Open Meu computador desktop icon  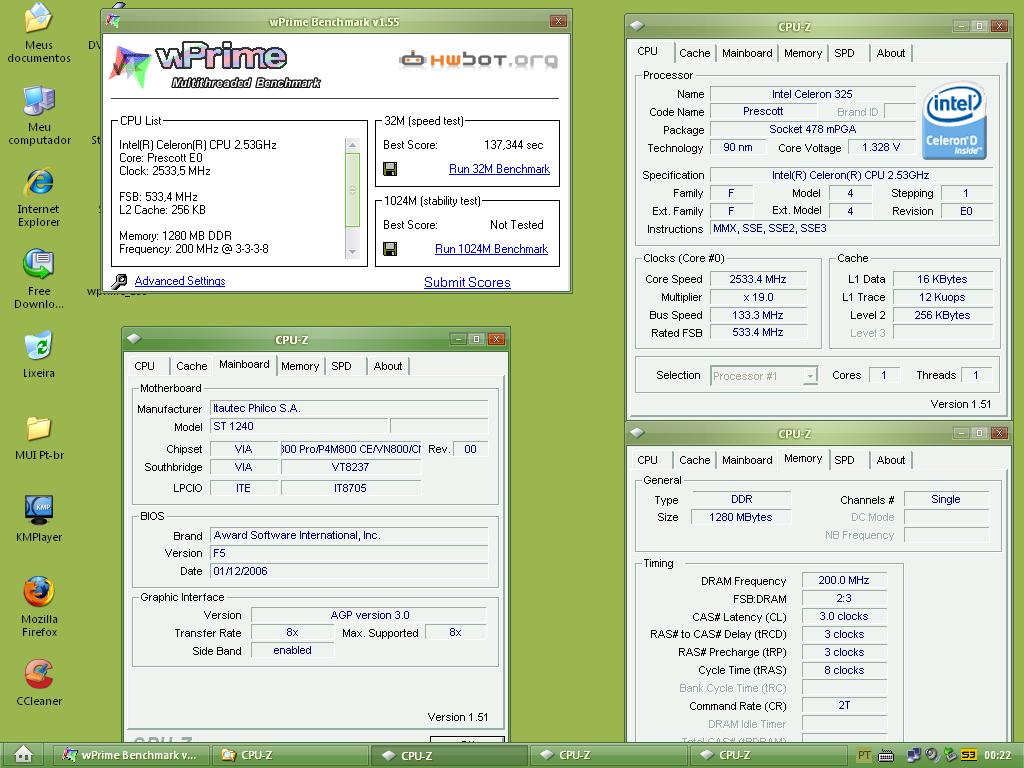(x=39, y=116)
